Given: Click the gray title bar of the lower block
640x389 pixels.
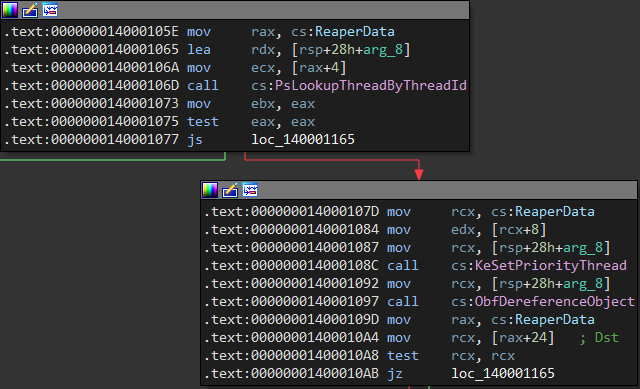Looking at the screenshot, I should (x=447, y=190).
